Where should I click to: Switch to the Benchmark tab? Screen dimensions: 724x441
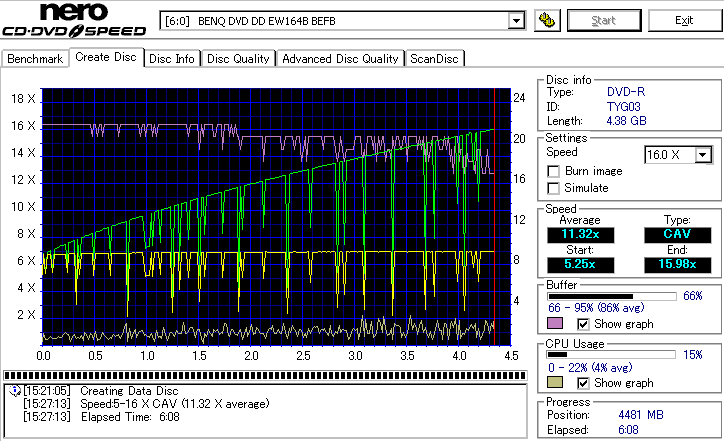[35, 59]
